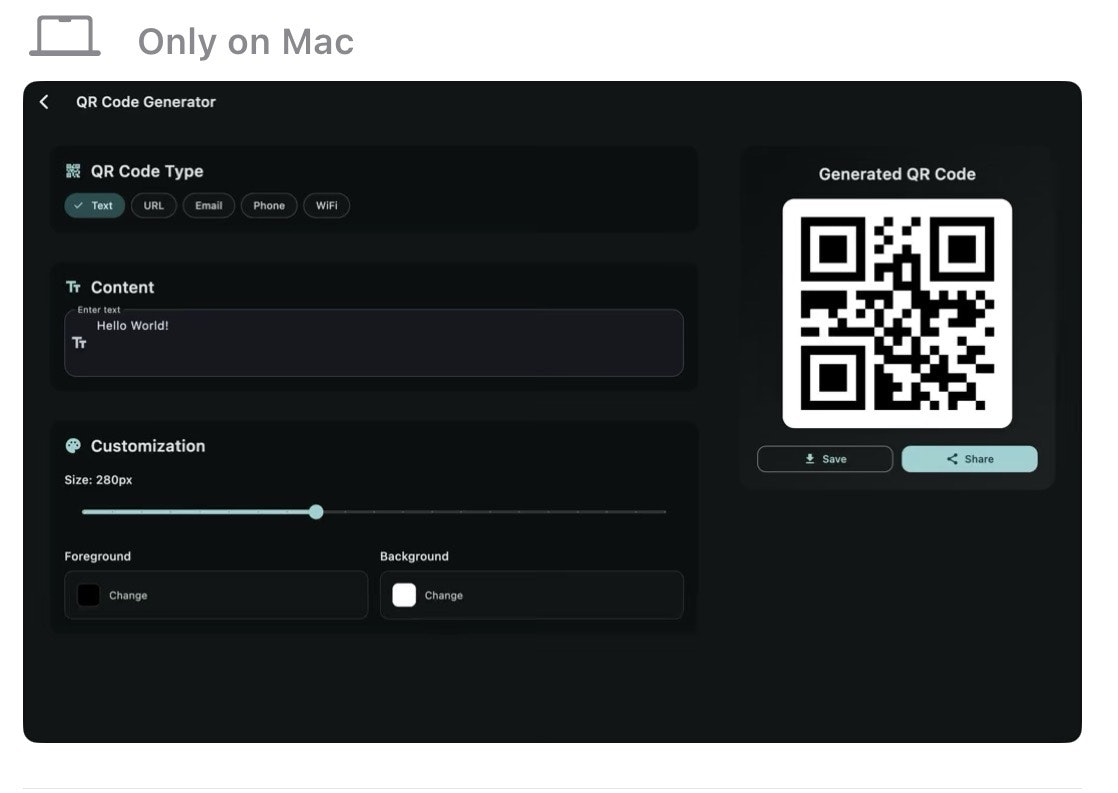The image size is (1118, 793).
Task: Click the Customization palette icon
Action: point(73,446)
